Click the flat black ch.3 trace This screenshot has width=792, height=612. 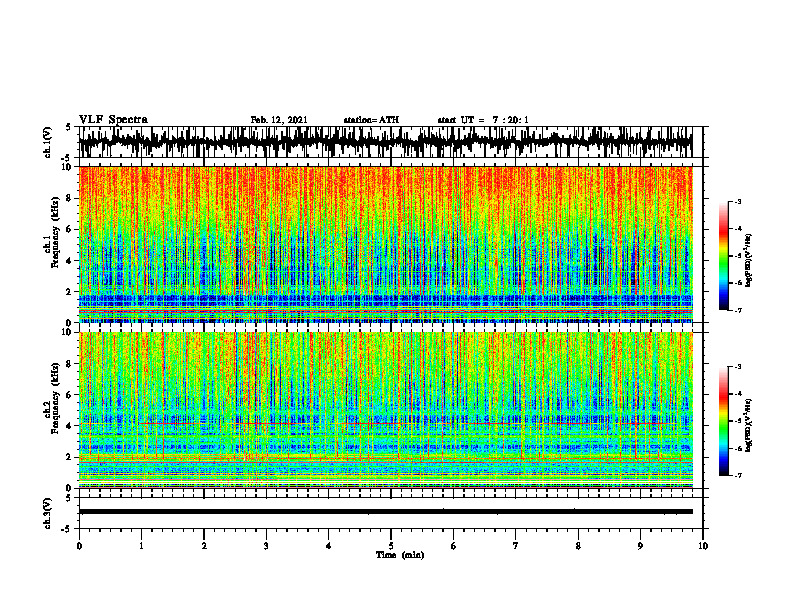tap(385, 512)
